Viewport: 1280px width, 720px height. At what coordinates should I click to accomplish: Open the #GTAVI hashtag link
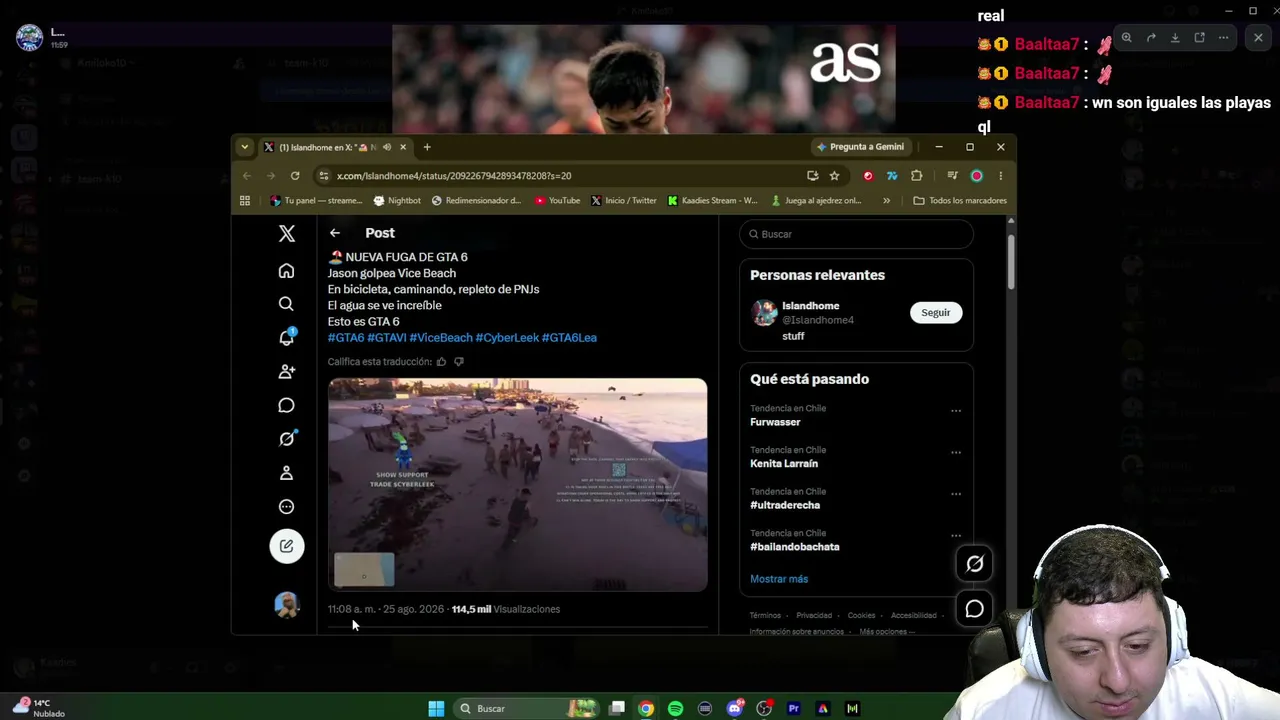point(387,338)
